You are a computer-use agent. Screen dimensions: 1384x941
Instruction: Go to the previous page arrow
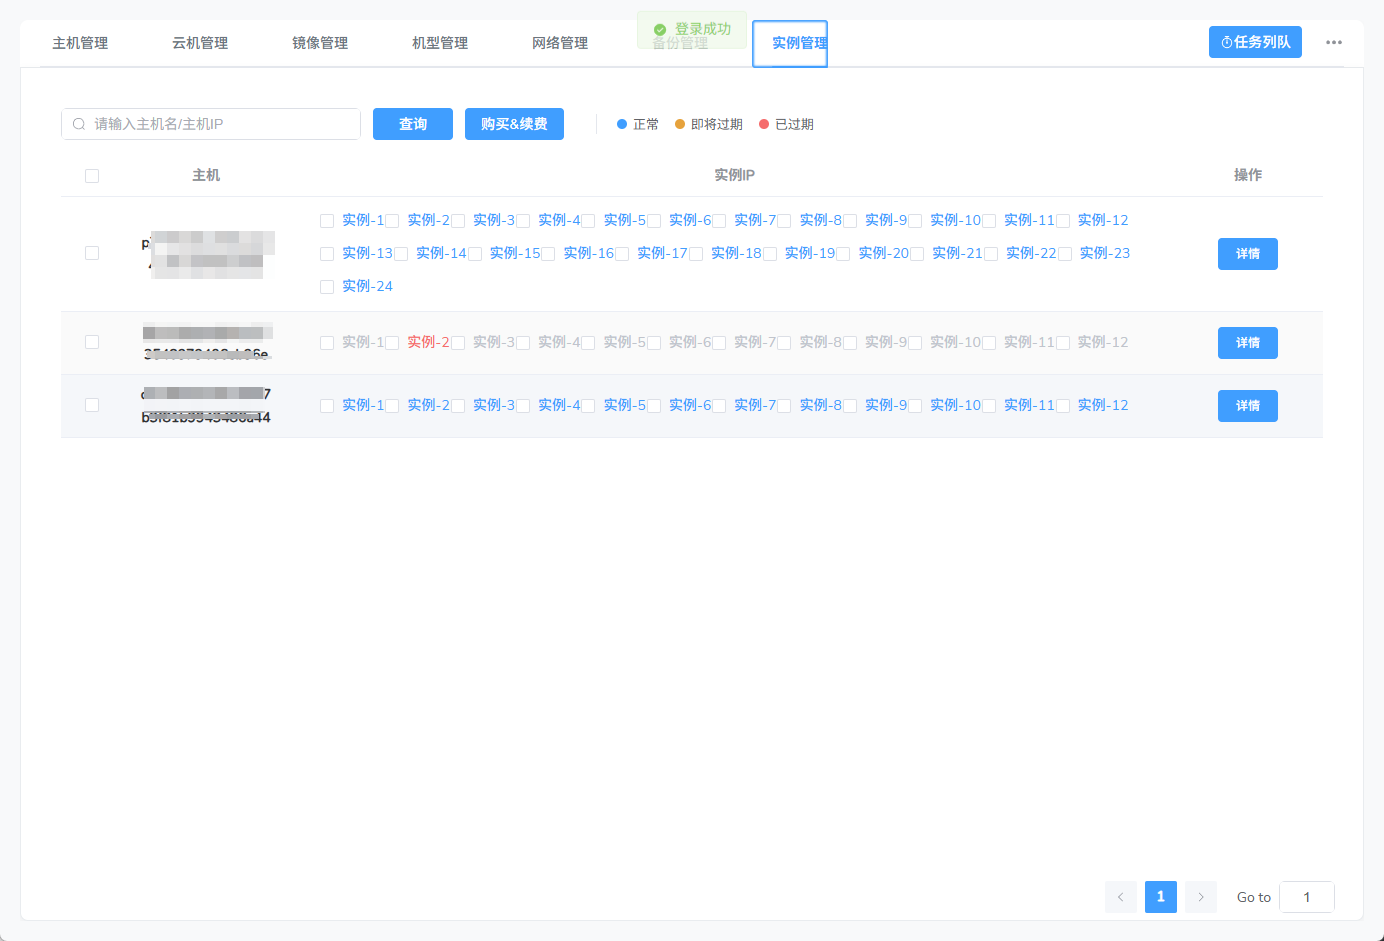click(1120, 897)
